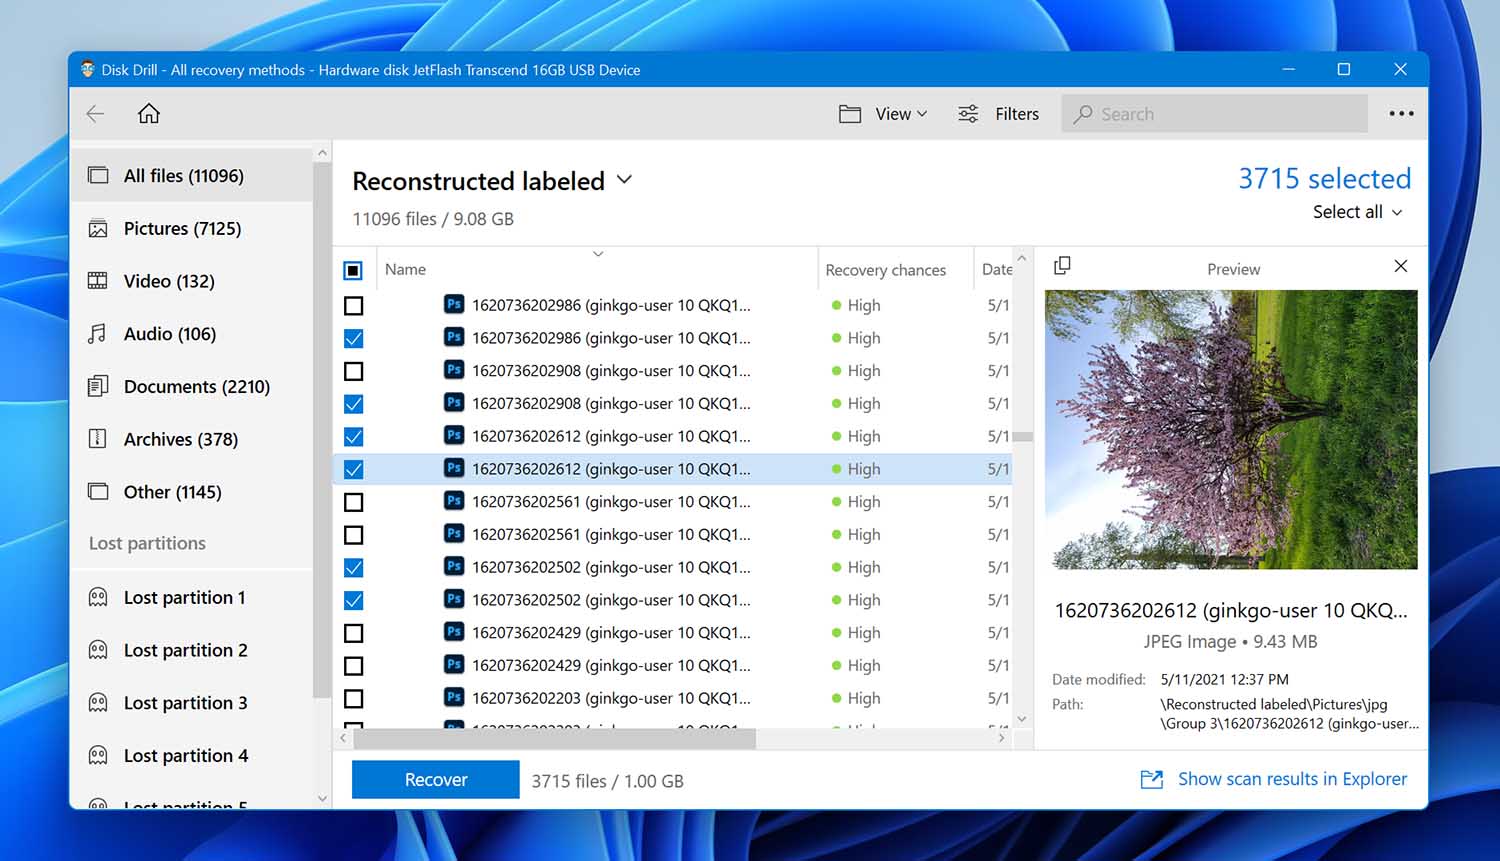This screenshot has height=861, width=1500.
Task: Open Documents (2210) category
Action: [x=196, y=387]
